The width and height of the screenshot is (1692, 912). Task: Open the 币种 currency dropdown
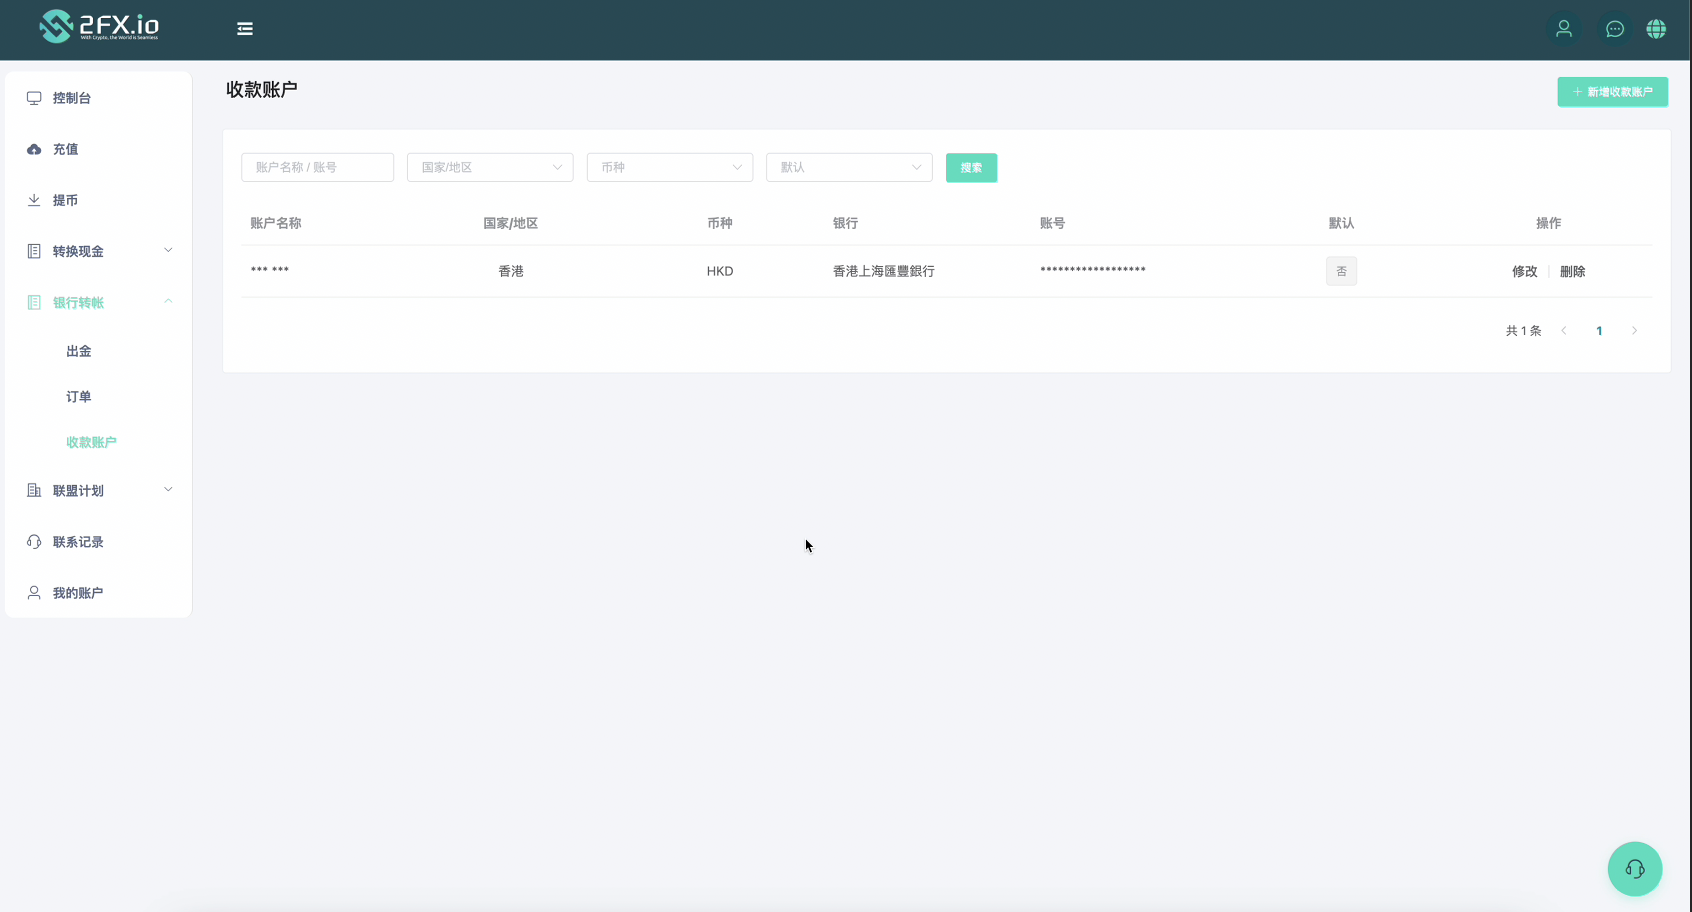(x=669, y=167)
